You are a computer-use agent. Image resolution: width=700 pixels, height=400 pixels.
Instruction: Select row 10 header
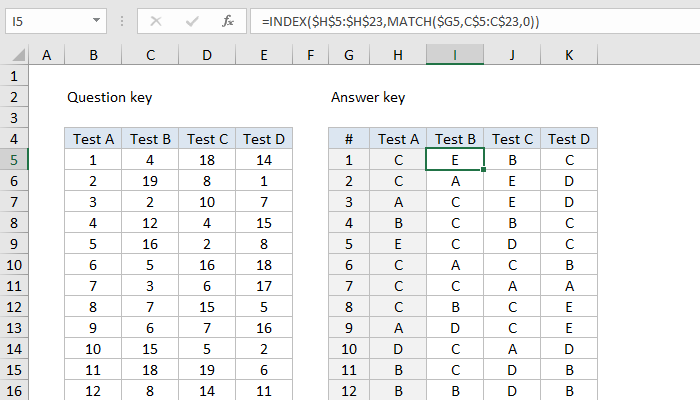[14, 265]
